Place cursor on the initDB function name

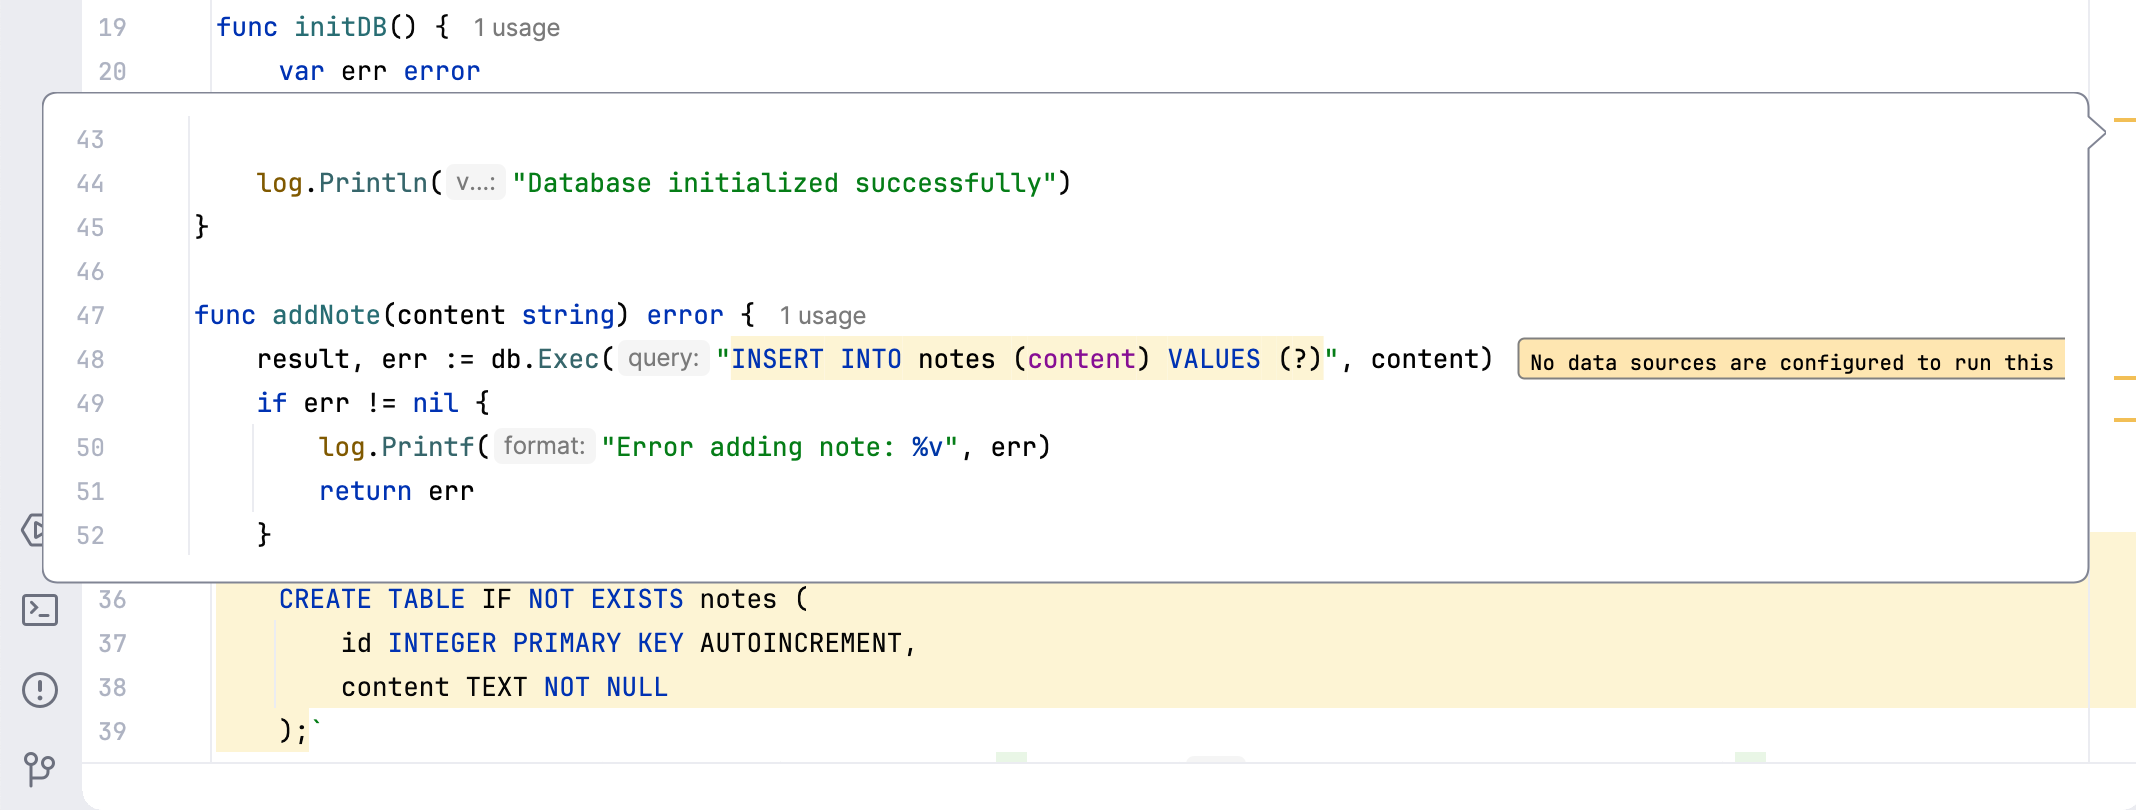click(x=340, y=28)
